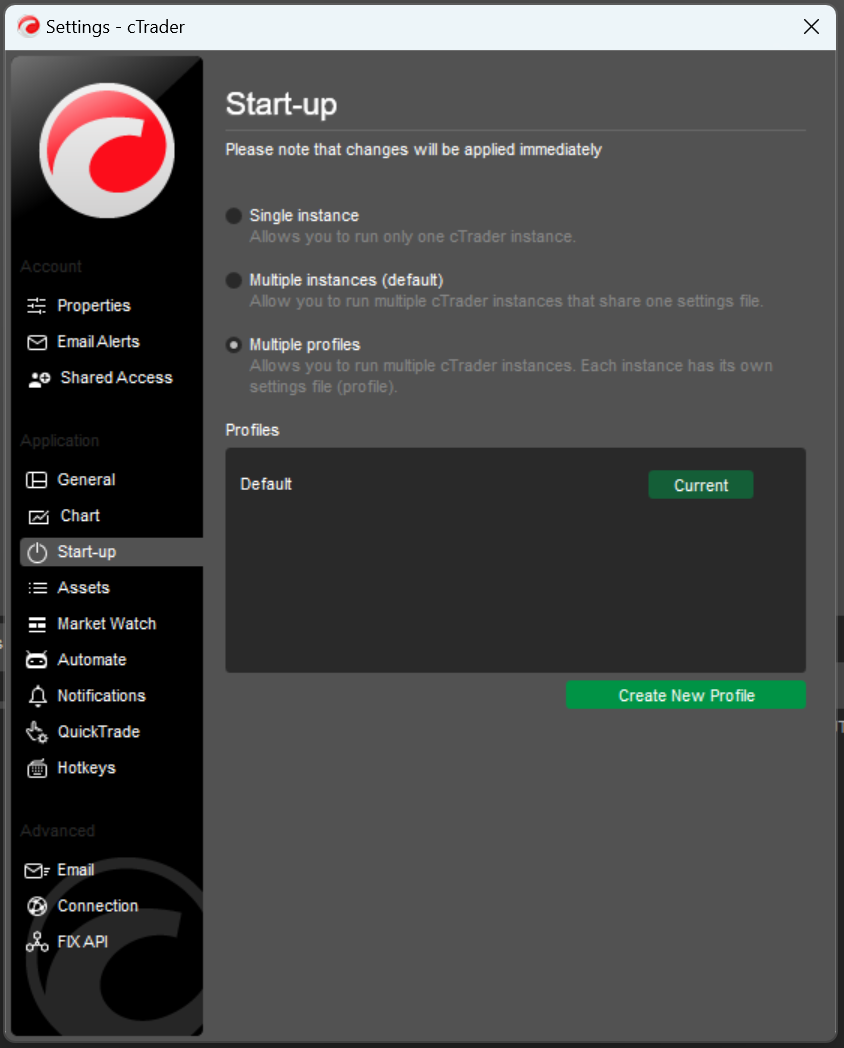Click the Connection globe icon
Image resolution: width=844 pixels, height=1048 pixels.
point(37,906)
